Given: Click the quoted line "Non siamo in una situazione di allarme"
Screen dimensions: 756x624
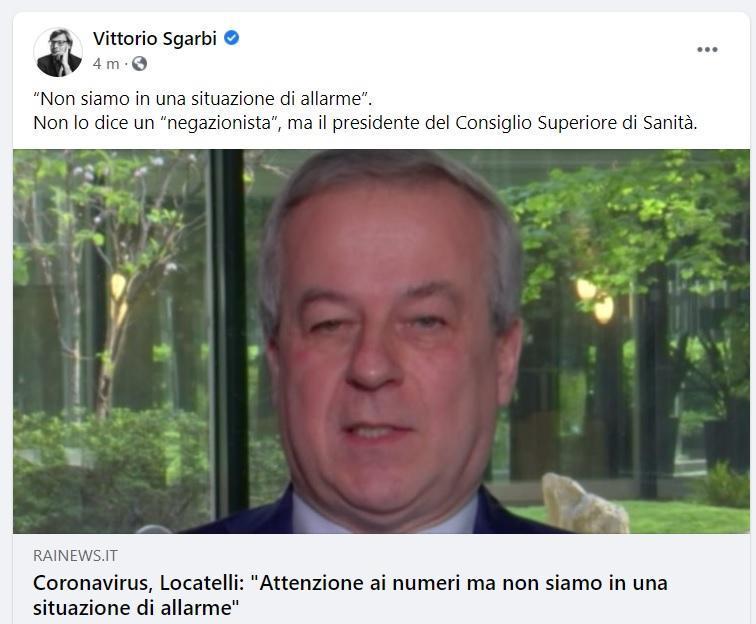Looking at the screenshot, I should pos(202,99).
